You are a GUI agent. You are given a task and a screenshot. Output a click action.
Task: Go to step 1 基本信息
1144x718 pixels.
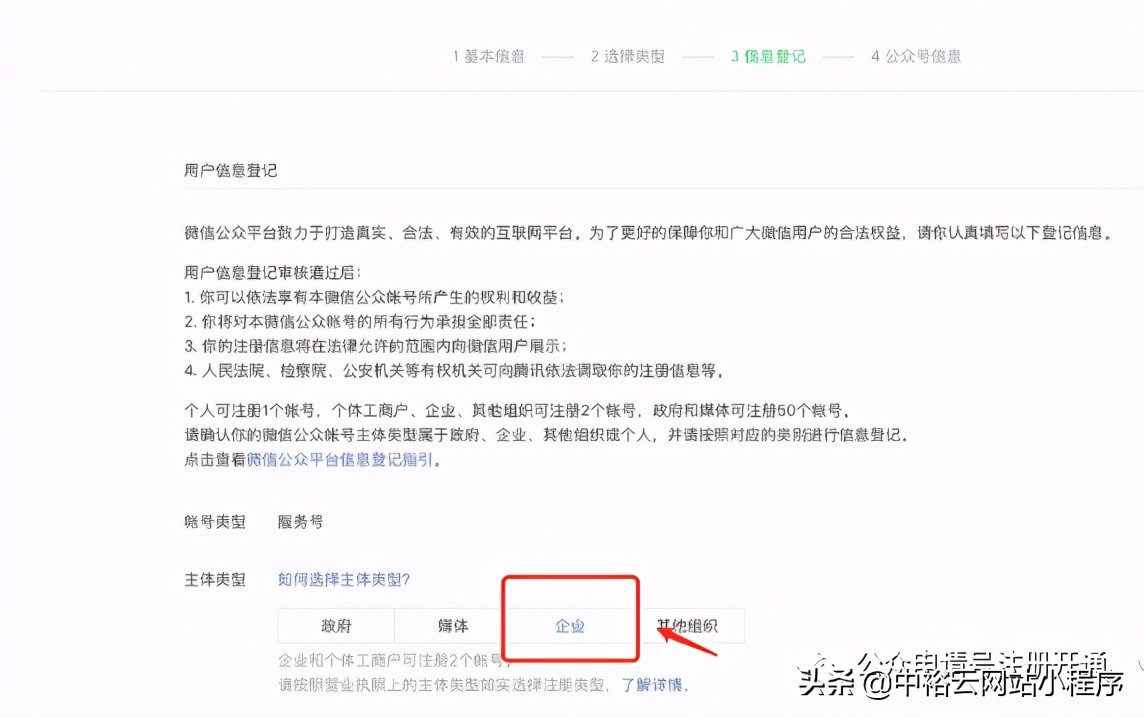click(488, 56)
